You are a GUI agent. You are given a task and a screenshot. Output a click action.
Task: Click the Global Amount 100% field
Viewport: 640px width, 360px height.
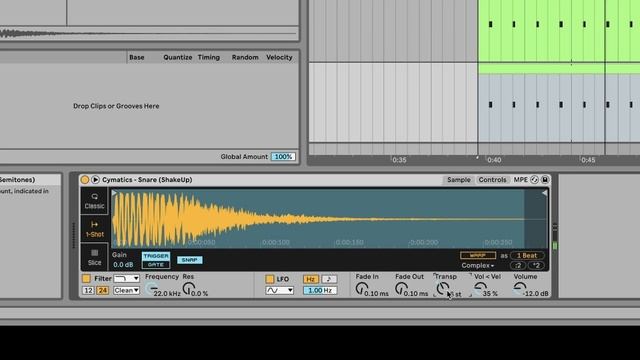click(283, 157)
